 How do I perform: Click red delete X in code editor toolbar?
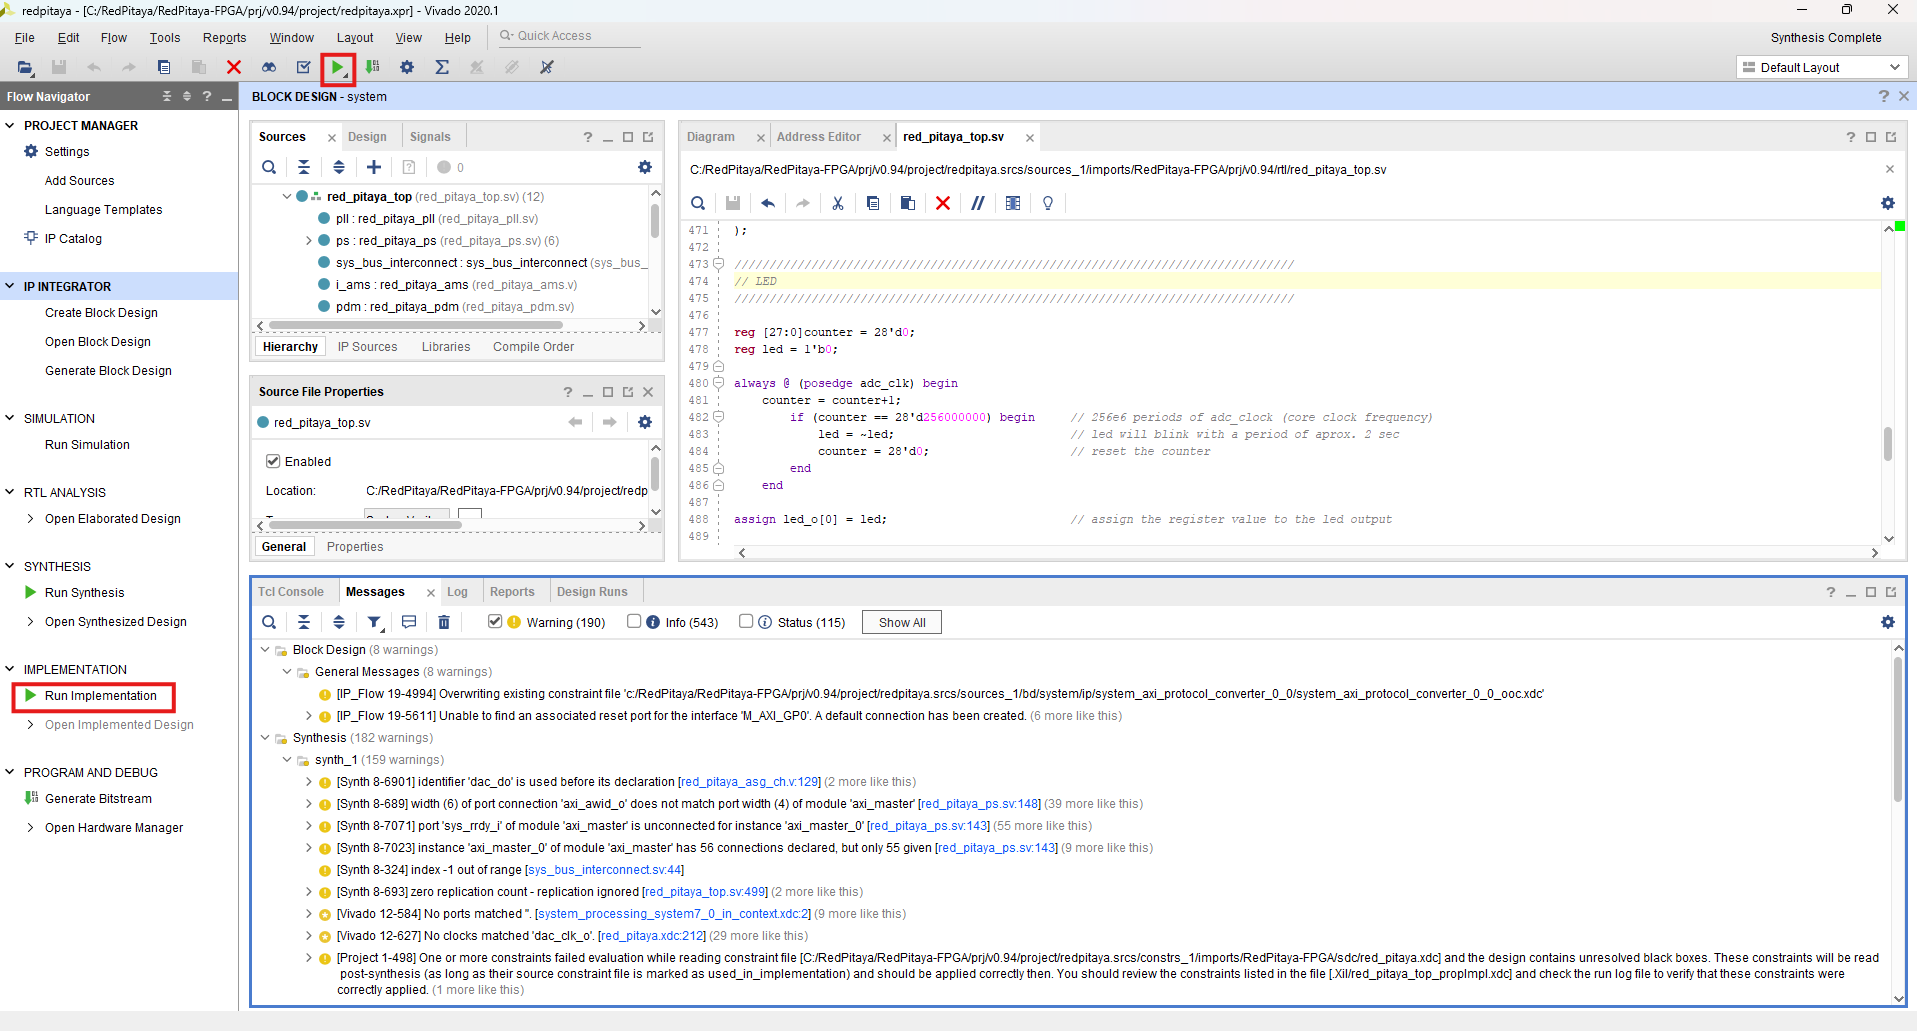coord(943,203)
